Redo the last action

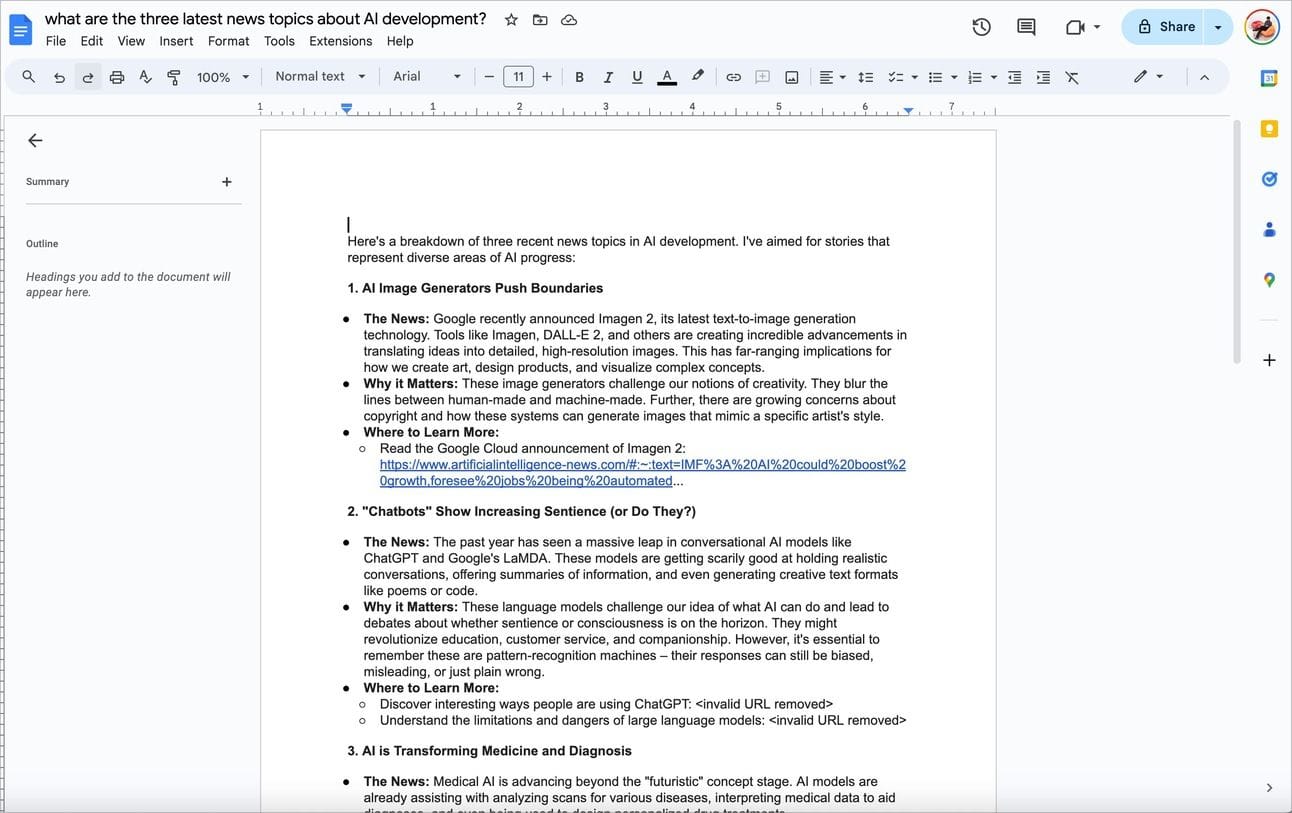coord(88,77)
